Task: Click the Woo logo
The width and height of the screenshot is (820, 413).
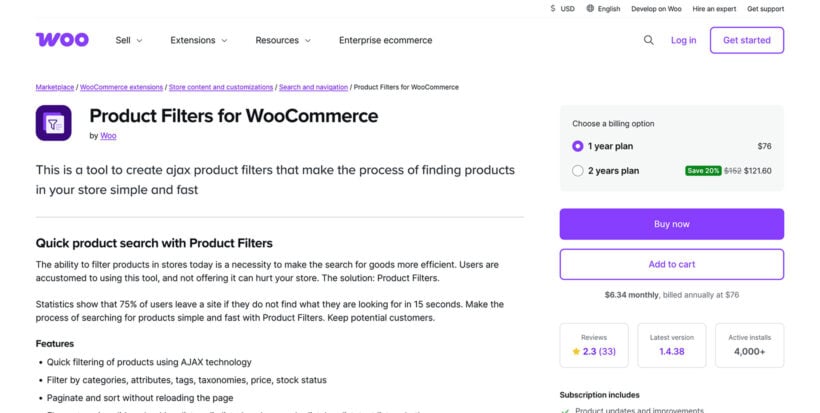Action: point(62,40)
